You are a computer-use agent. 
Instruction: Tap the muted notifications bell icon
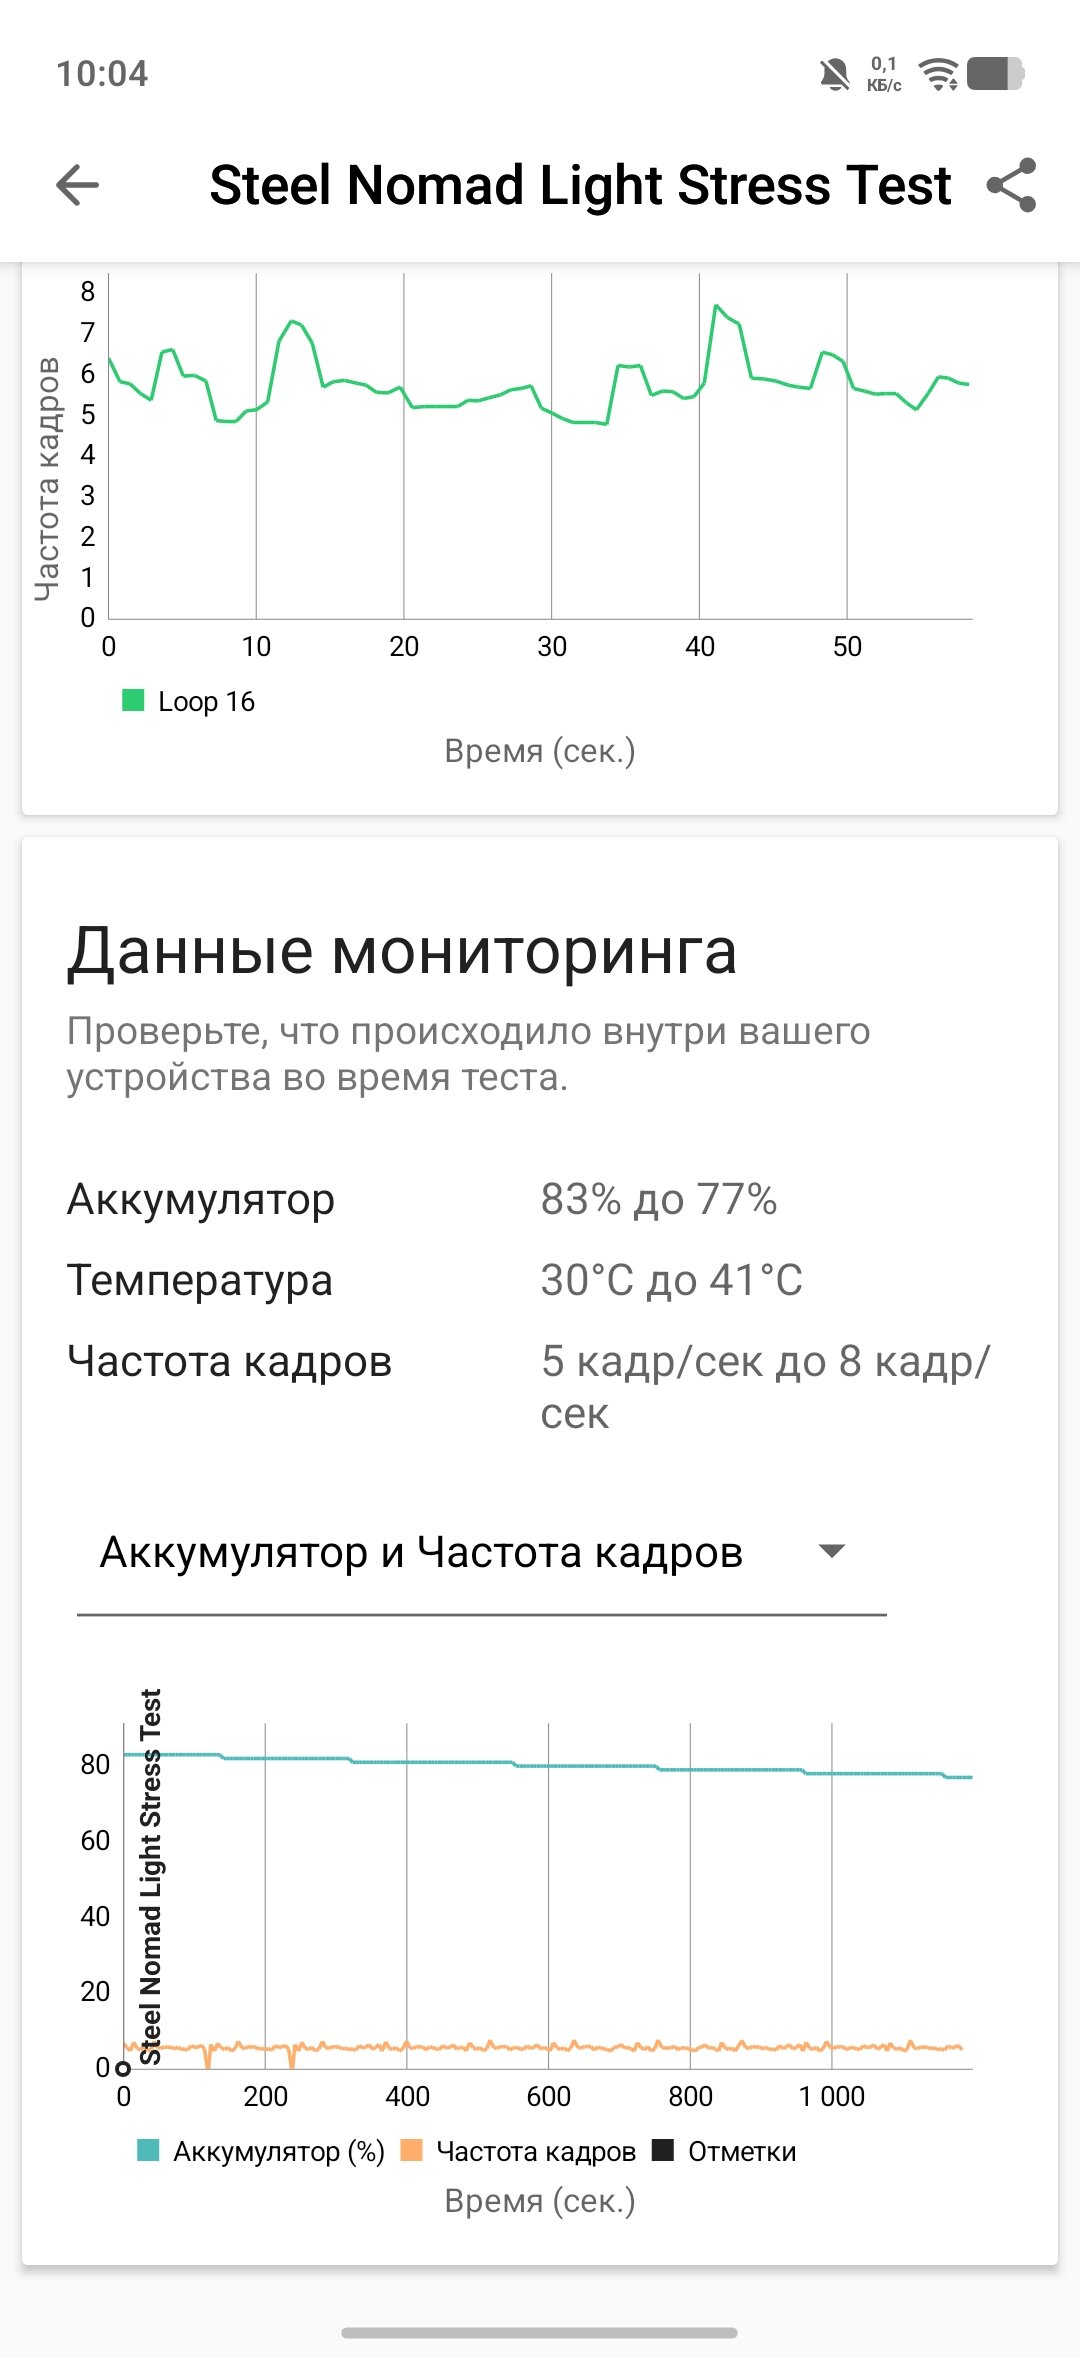tap(834, 74)
